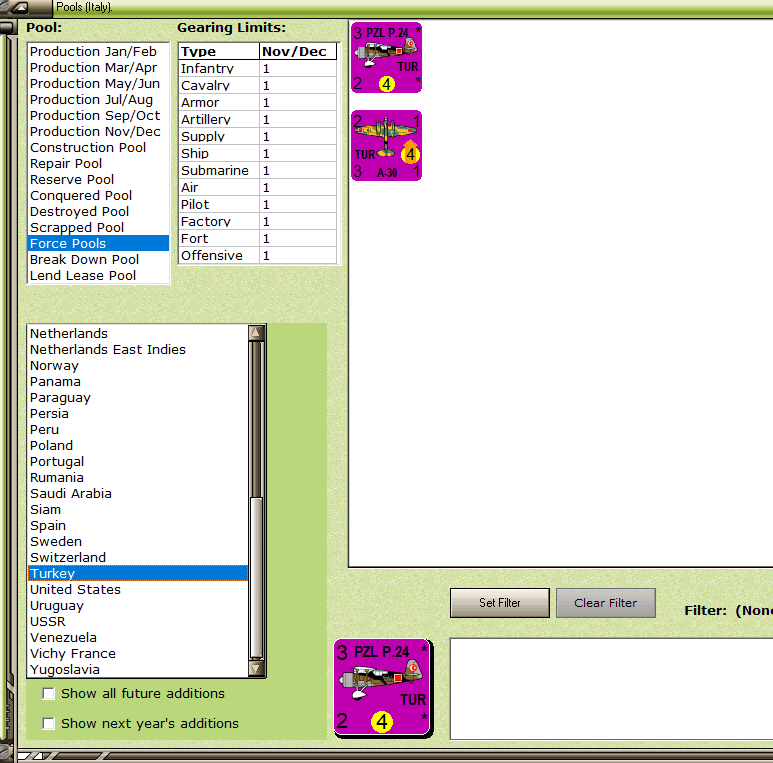Click the unit description text box
The height and width of the screenshot is (763, 773).
pos(611,689)
